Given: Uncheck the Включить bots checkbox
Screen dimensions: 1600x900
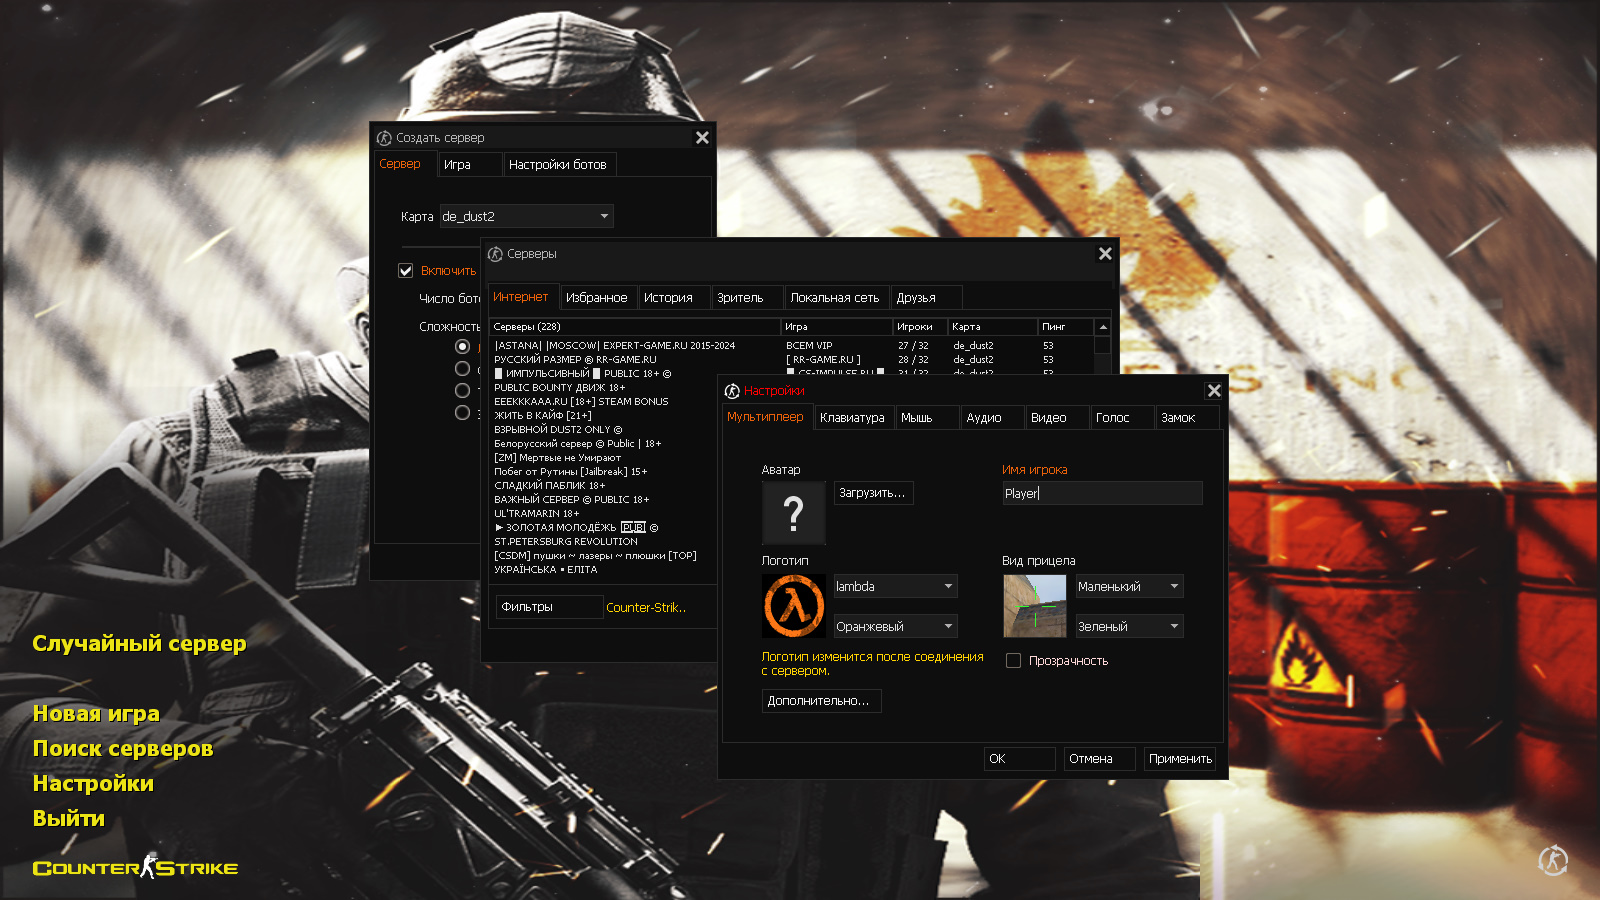Looking at the screenshot, I should point(406,271).
